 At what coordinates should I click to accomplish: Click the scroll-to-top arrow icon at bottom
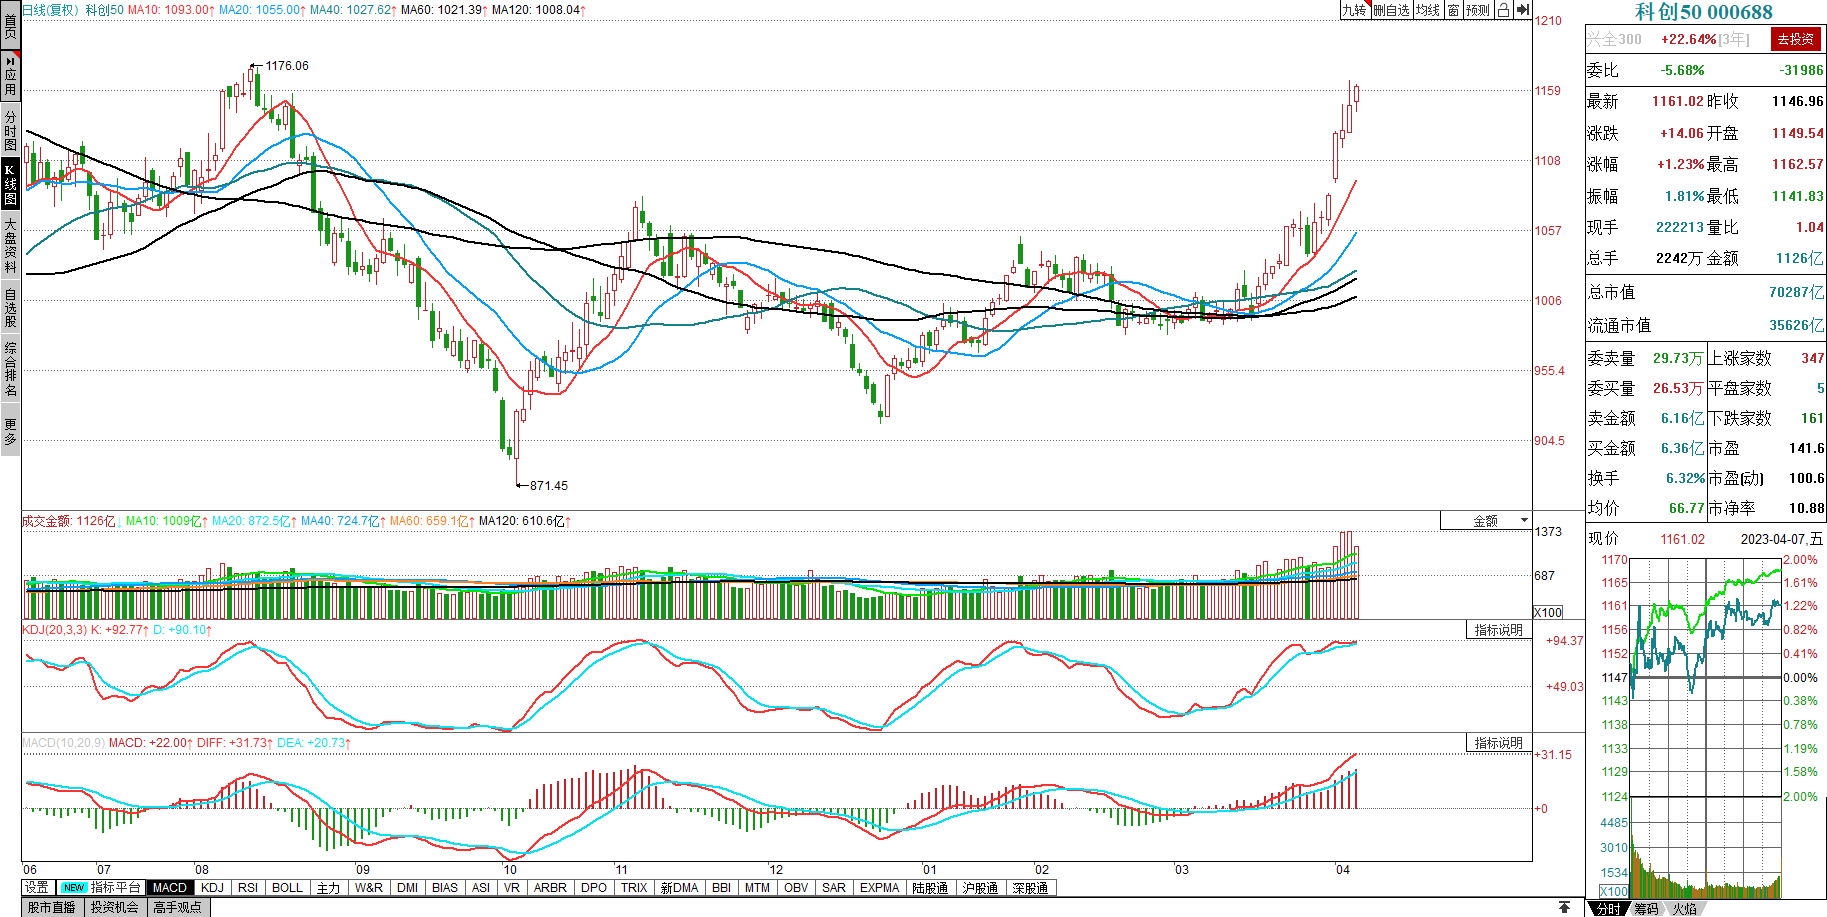click(x=1564, y=907)
